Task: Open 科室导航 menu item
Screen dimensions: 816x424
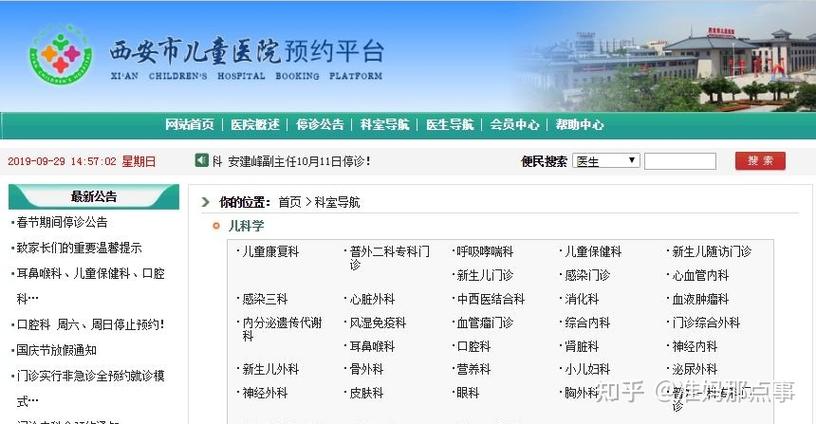Action: point(385,125)
